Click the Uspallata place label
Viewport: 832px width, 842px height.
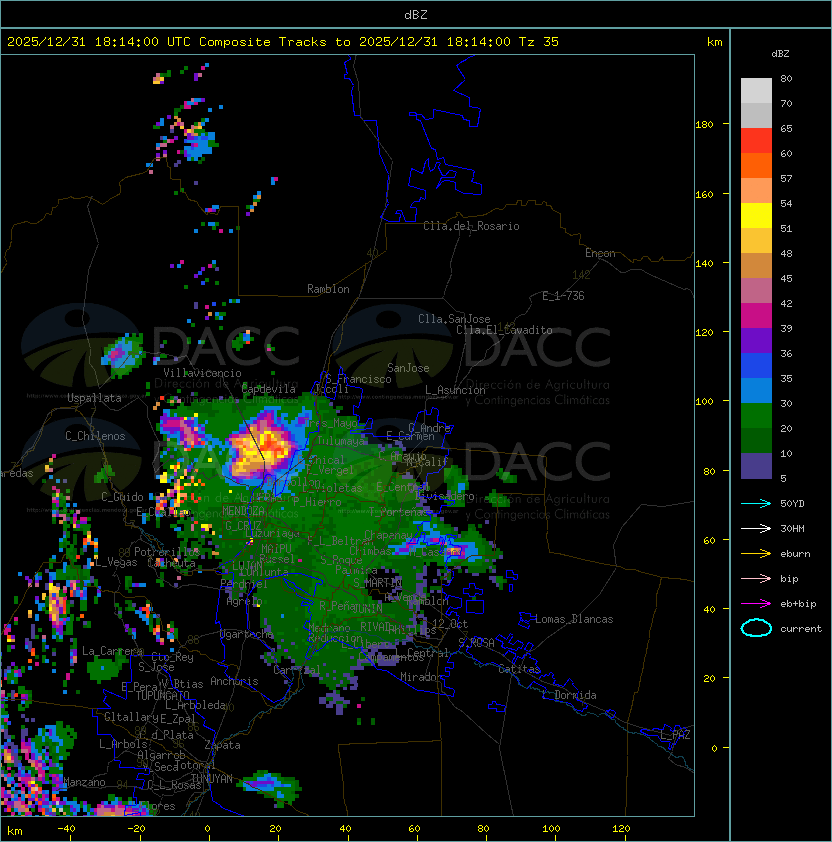coord(94,398)
